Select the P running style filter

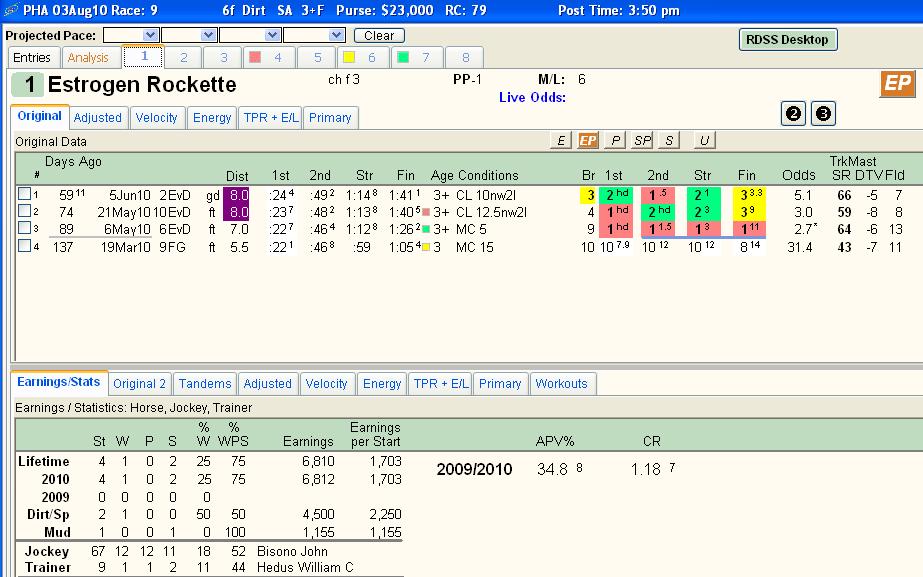(615, 140)
